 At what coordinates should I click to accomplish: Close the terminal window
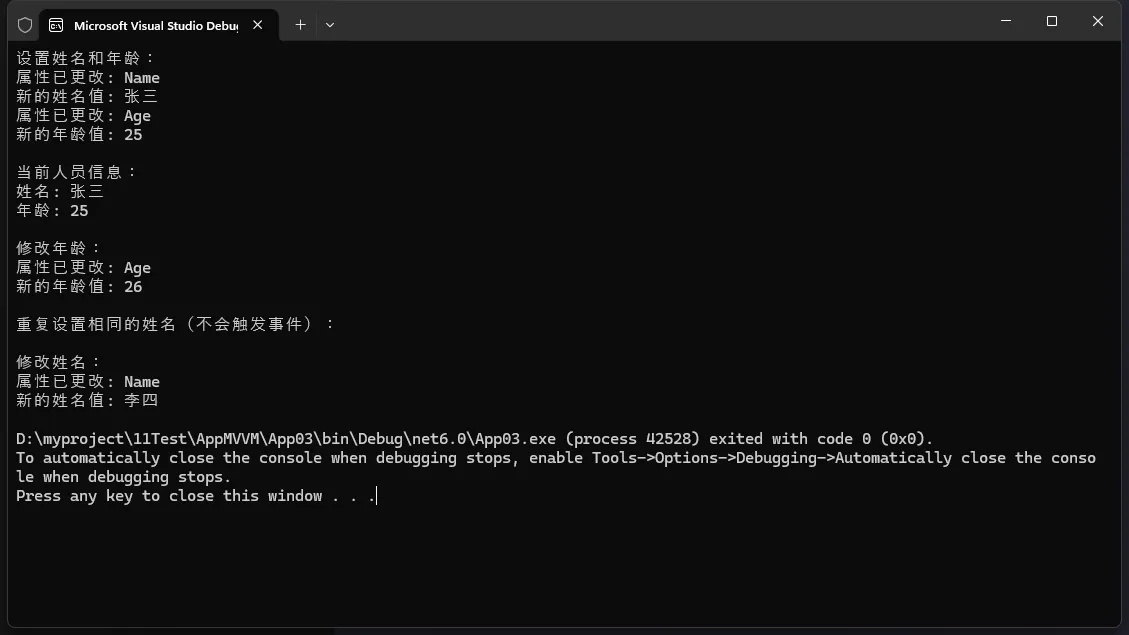pos(1098,21)
